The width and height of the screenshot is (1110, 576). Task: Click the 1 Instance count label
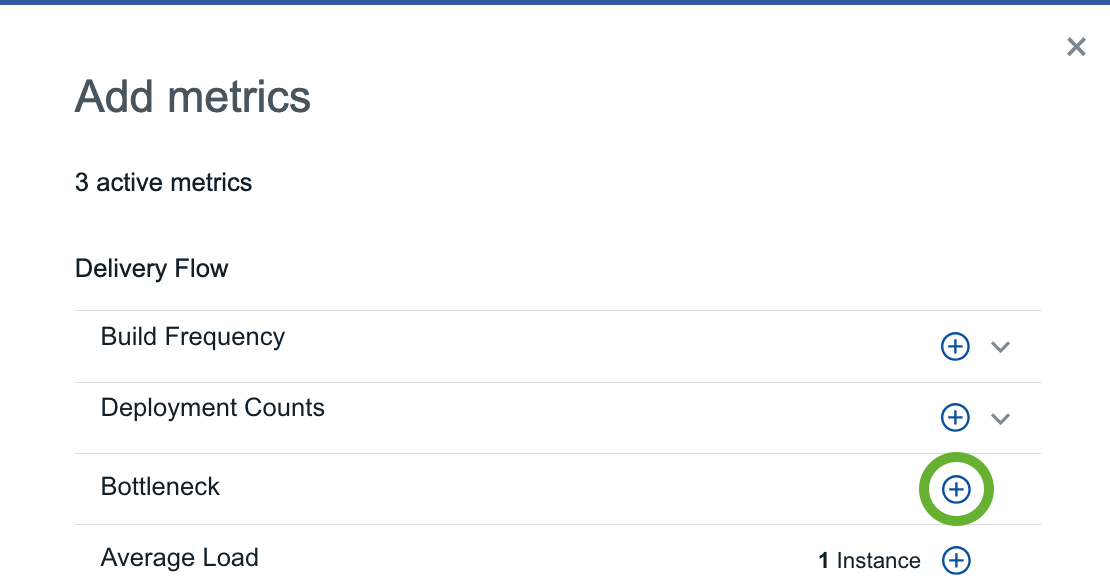pyautogui.click(x=869, y=560)
